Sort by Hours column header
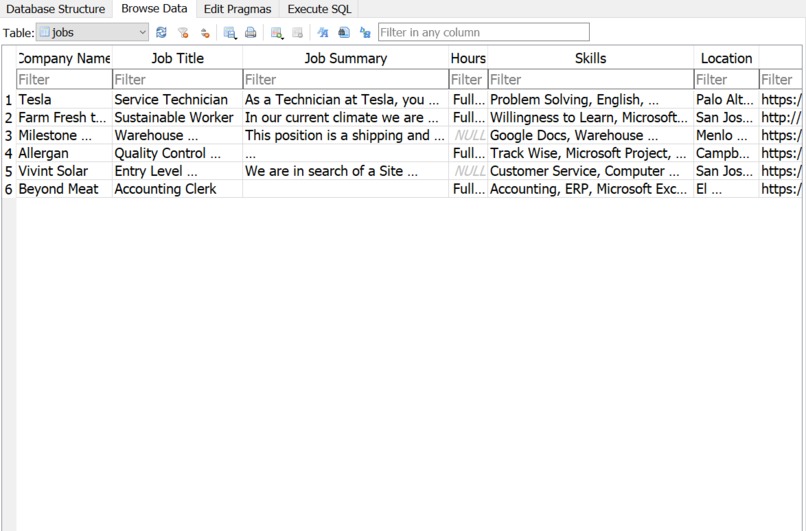This screenshot has width=806, height=531. click(x=468, y=58)
